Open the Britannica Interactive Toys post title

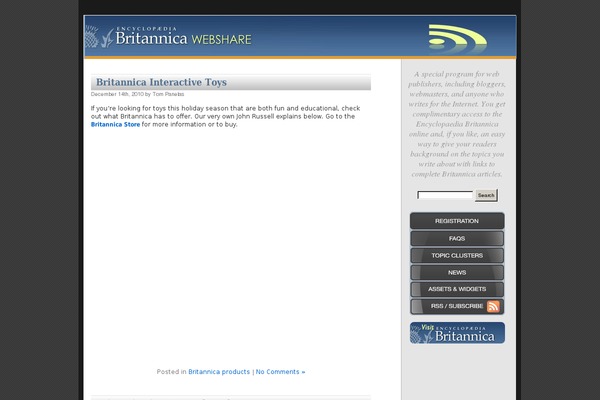pos(161,82)
